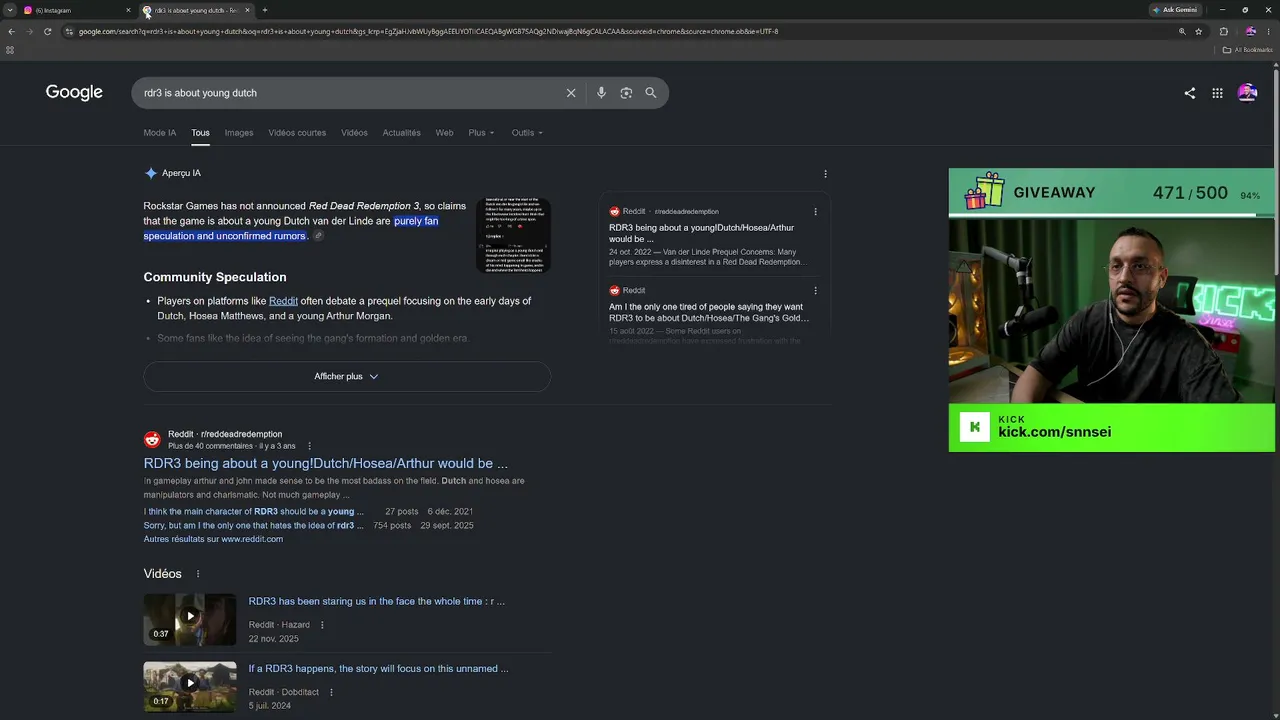Reload the page with the refresh icon
The image size is (1280, 720).
click(47, 31)
